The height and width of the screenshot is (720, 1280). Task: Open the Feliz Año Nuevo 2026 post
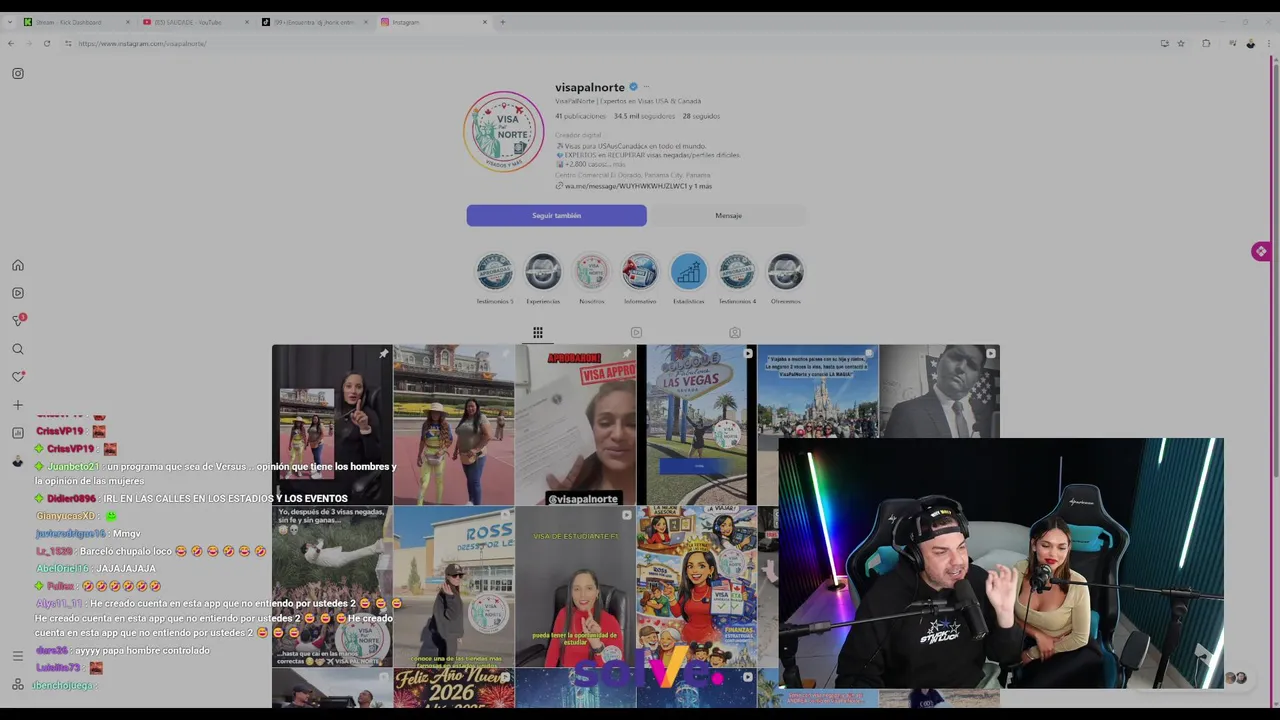click(453, 688)
